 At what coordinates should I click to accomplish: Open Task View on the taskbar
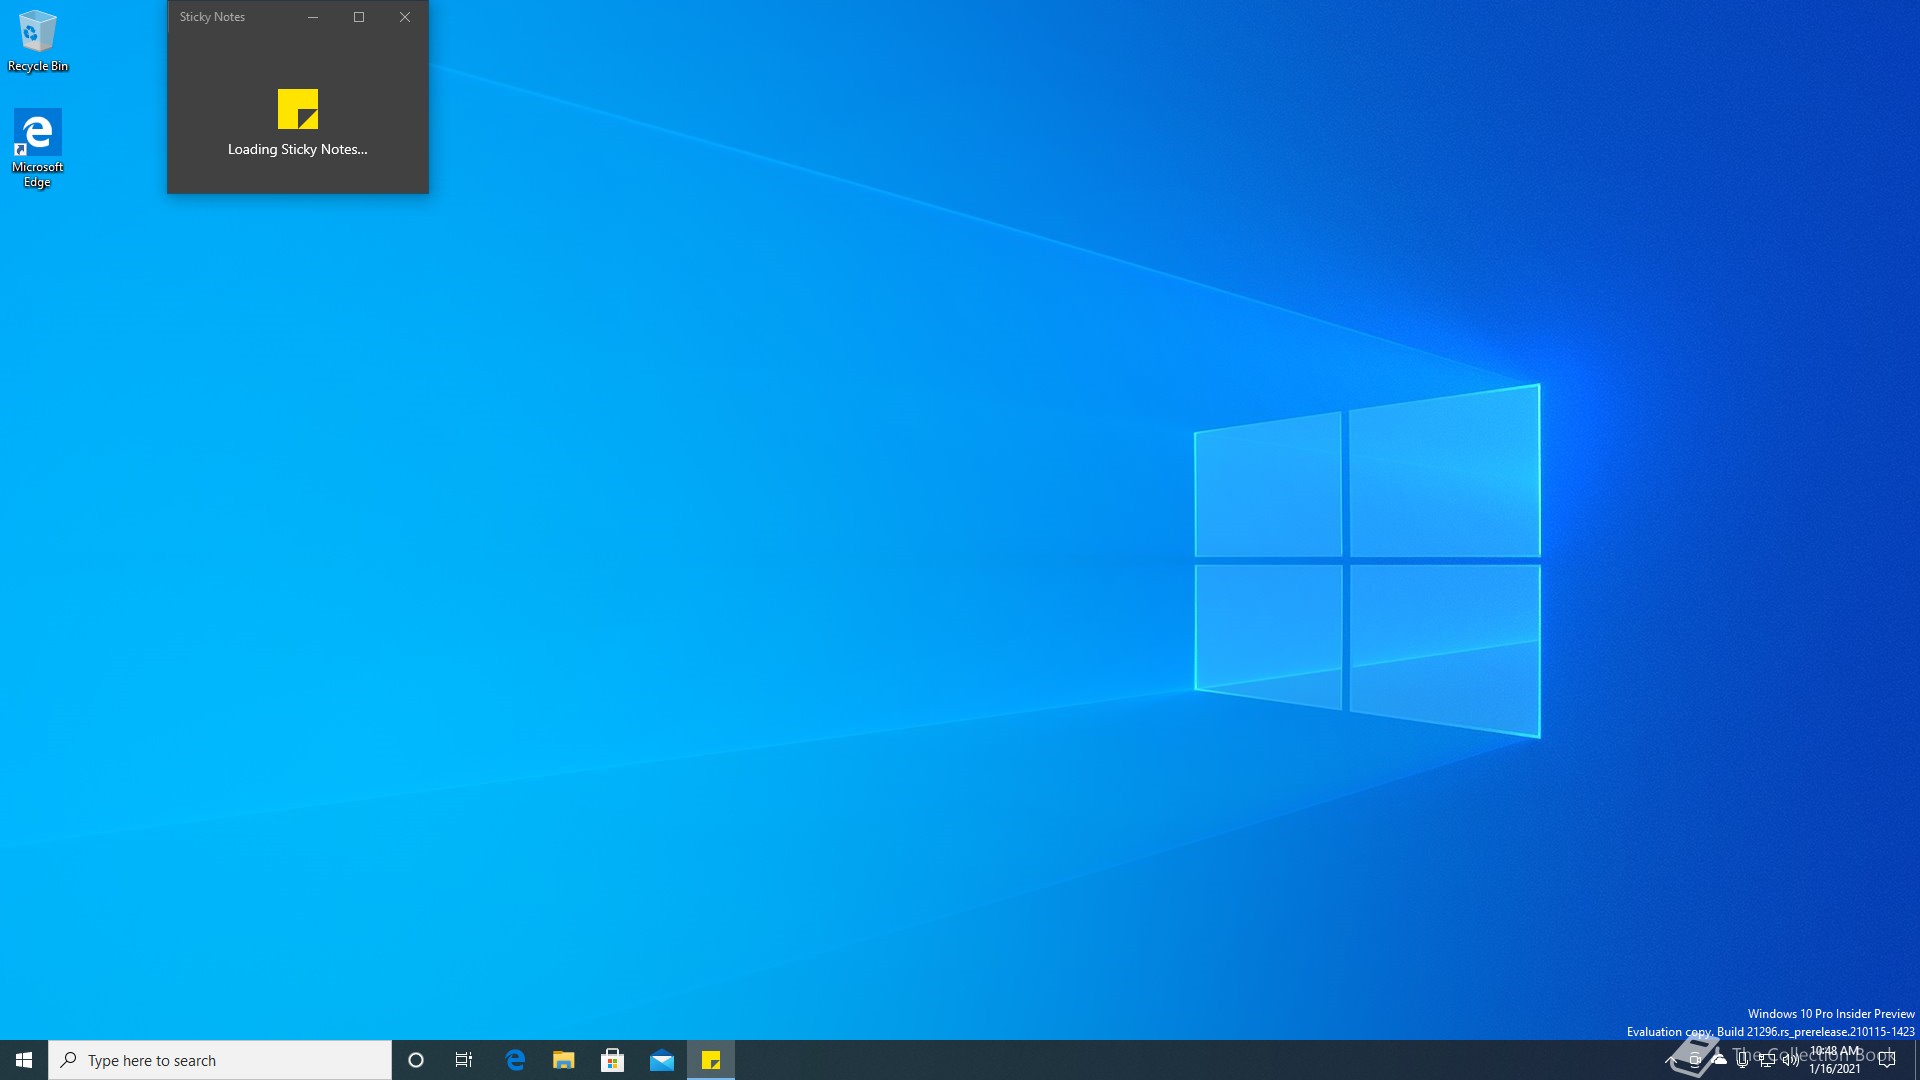(464, 1060)
